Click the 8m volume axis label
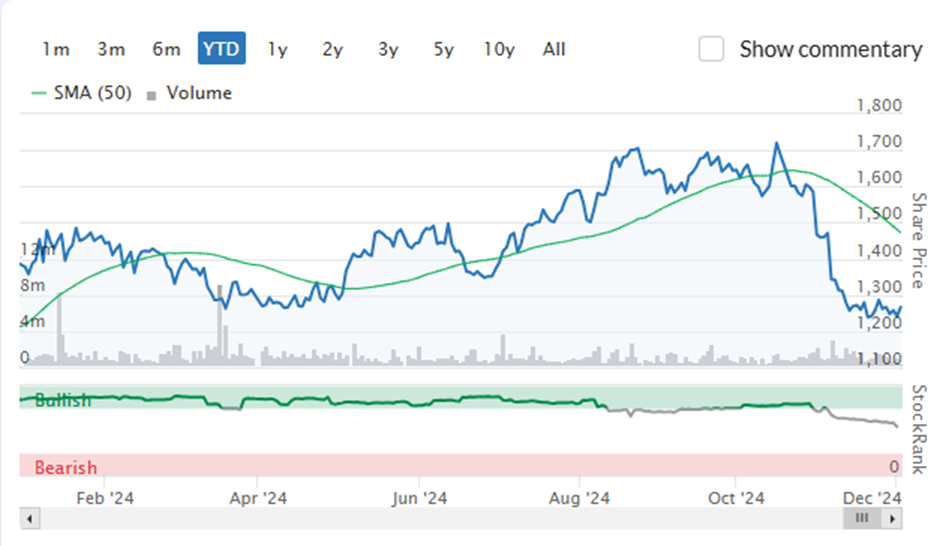This screenshot has width=940, height=546. (x=32, y=285)
